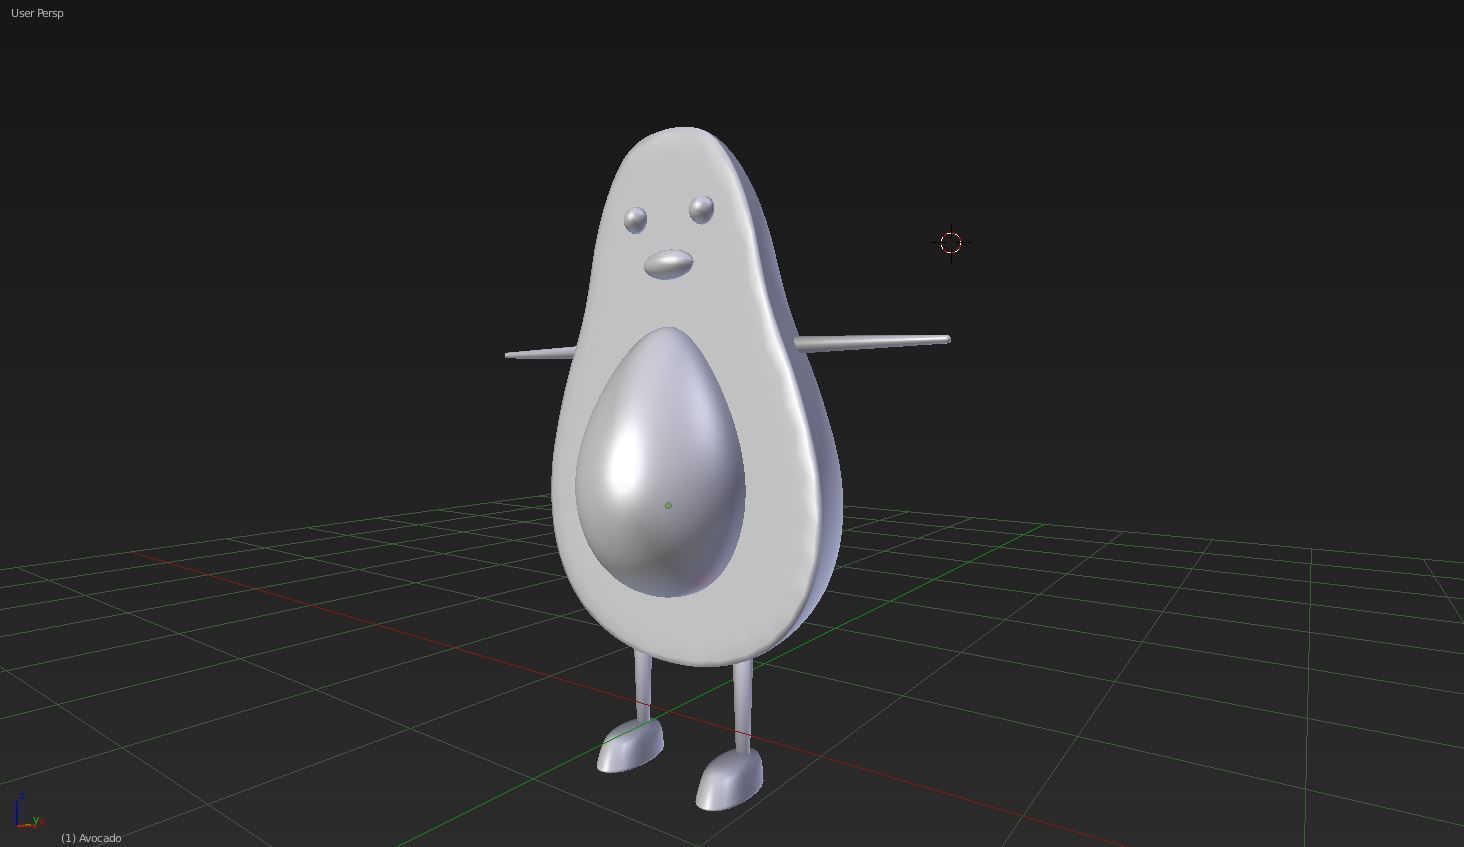Viewport: 1464px width, 847px height.
Task: Click the red-white 3D cursor crosshair
Action: tap(950, 242)
